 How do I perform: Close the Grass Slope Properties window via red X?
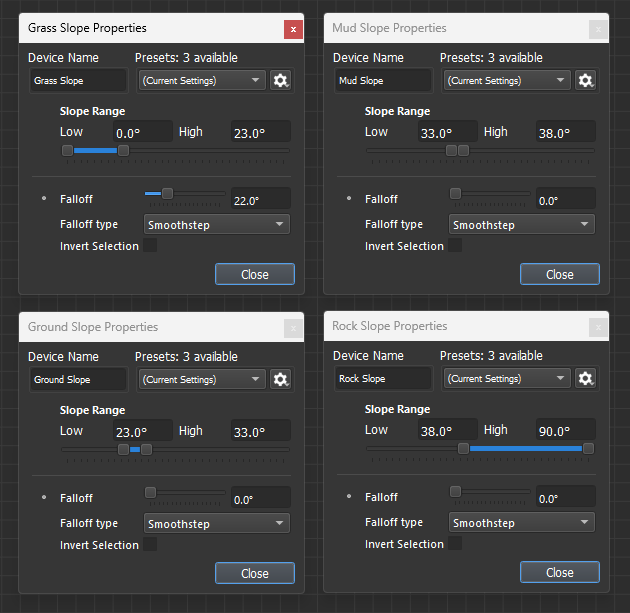point(293,29)
